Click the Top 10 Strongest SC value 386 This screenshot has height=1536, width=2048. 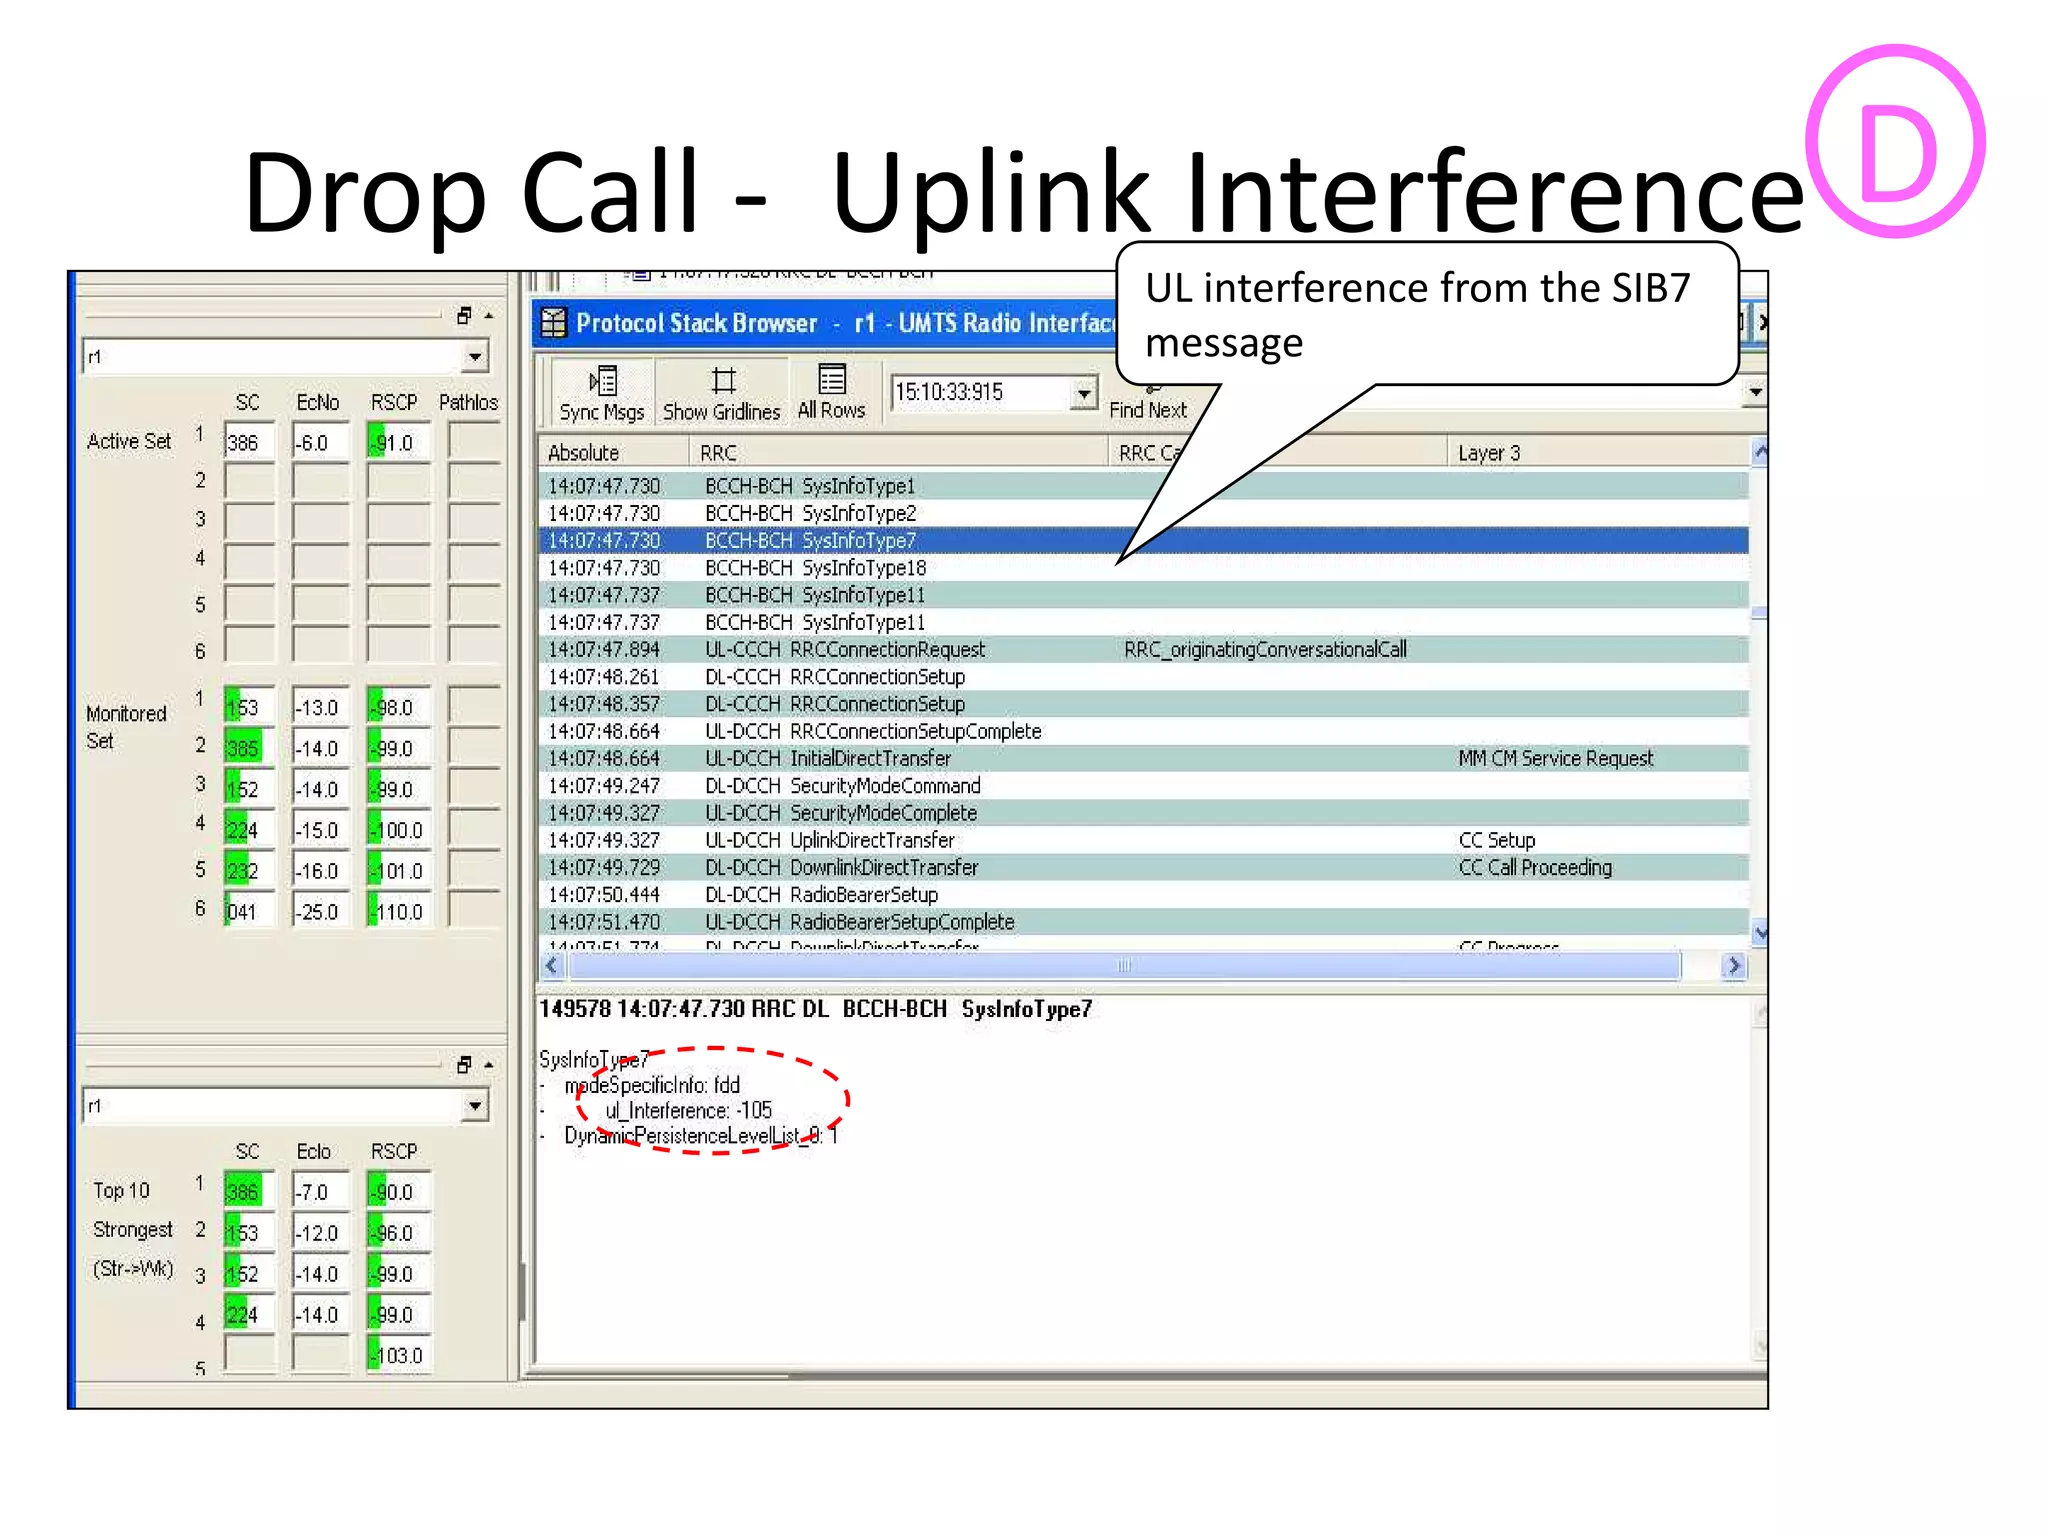tap(249, 1192)
